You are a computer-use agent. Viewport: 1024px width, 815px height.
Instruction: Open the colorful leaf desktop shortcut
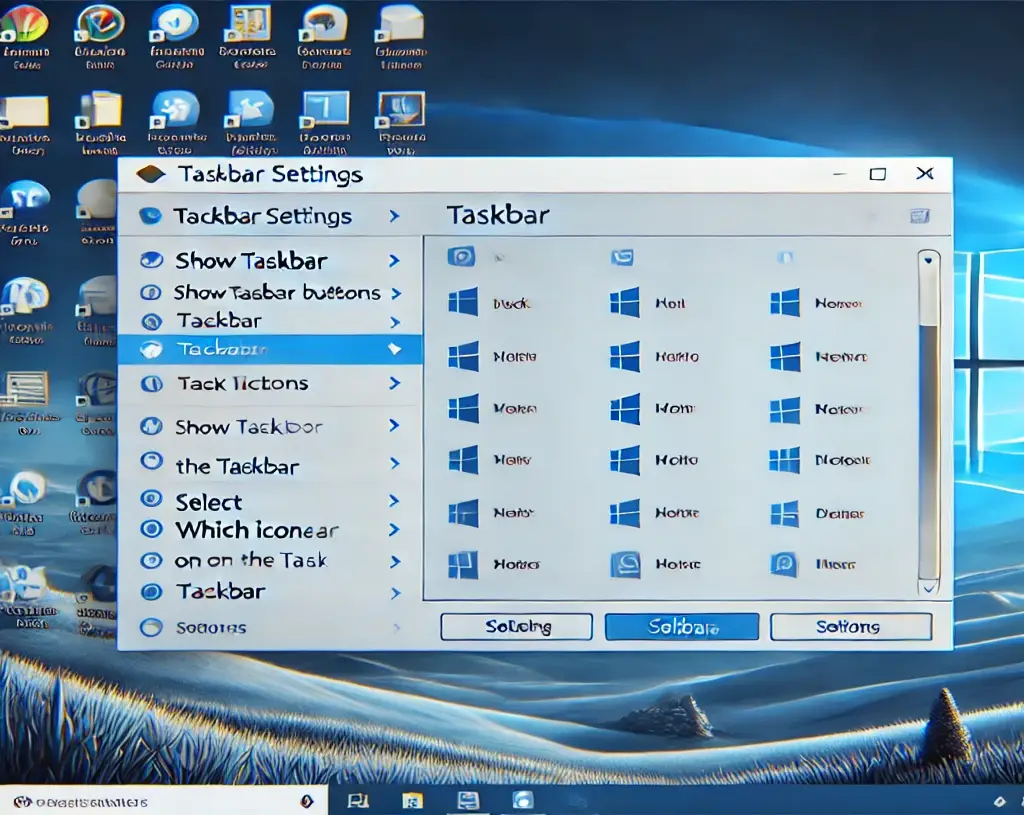point(24,24)
